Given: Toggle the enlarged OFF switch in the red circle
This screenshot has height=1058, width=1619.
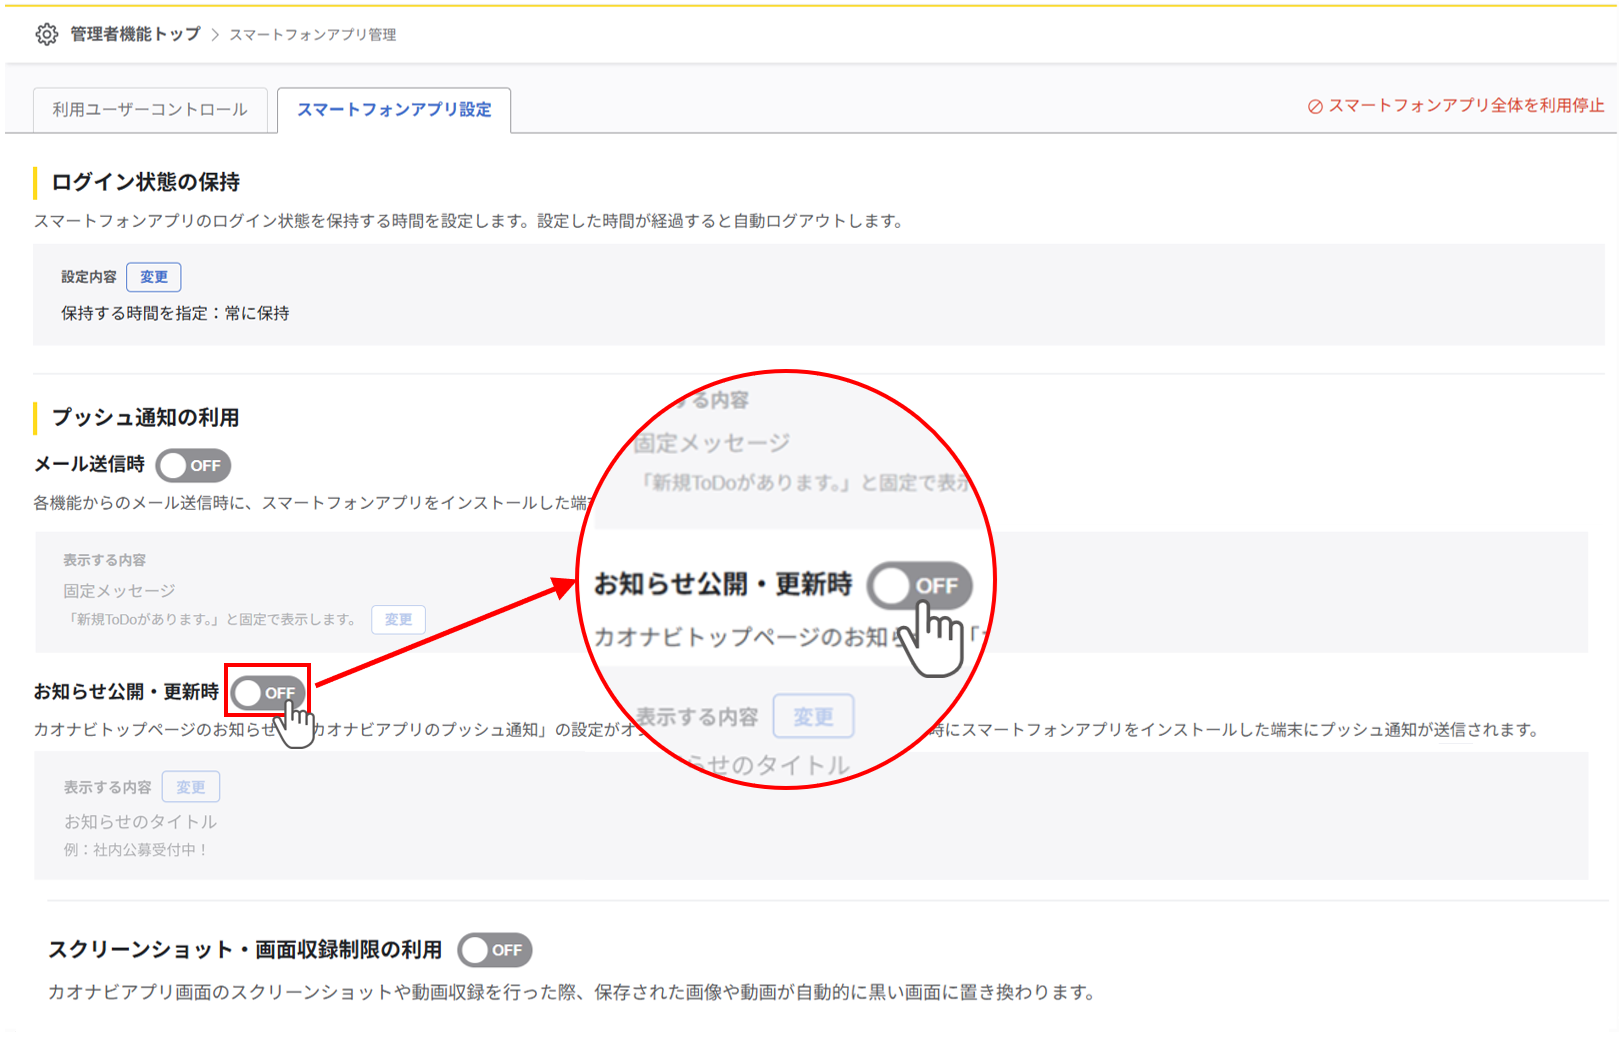Looking at the screenshot, I should 919,586.
